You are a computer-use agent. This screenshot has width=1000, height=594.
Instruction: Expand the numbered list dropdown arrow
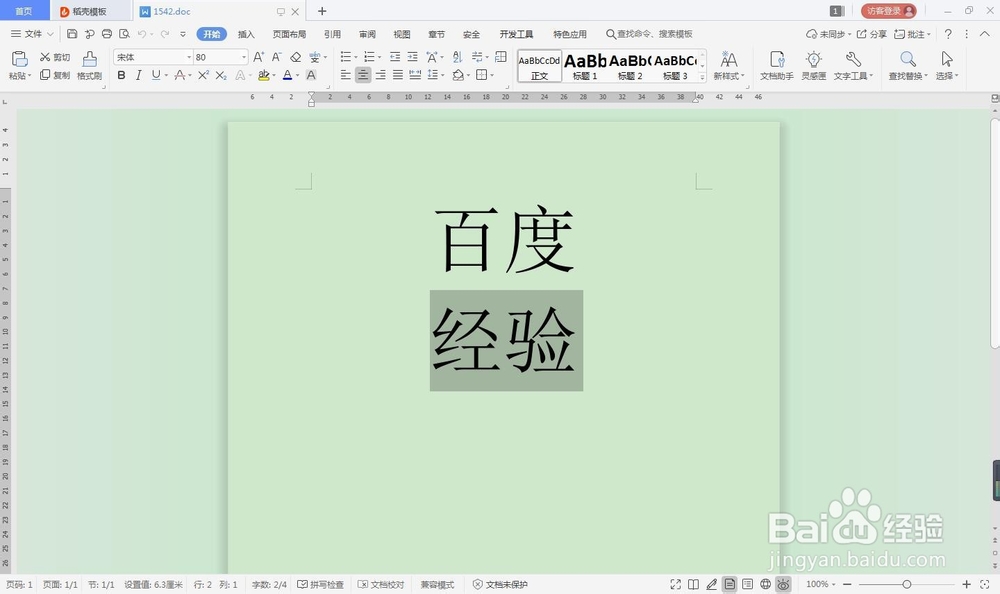click(379, 57)
